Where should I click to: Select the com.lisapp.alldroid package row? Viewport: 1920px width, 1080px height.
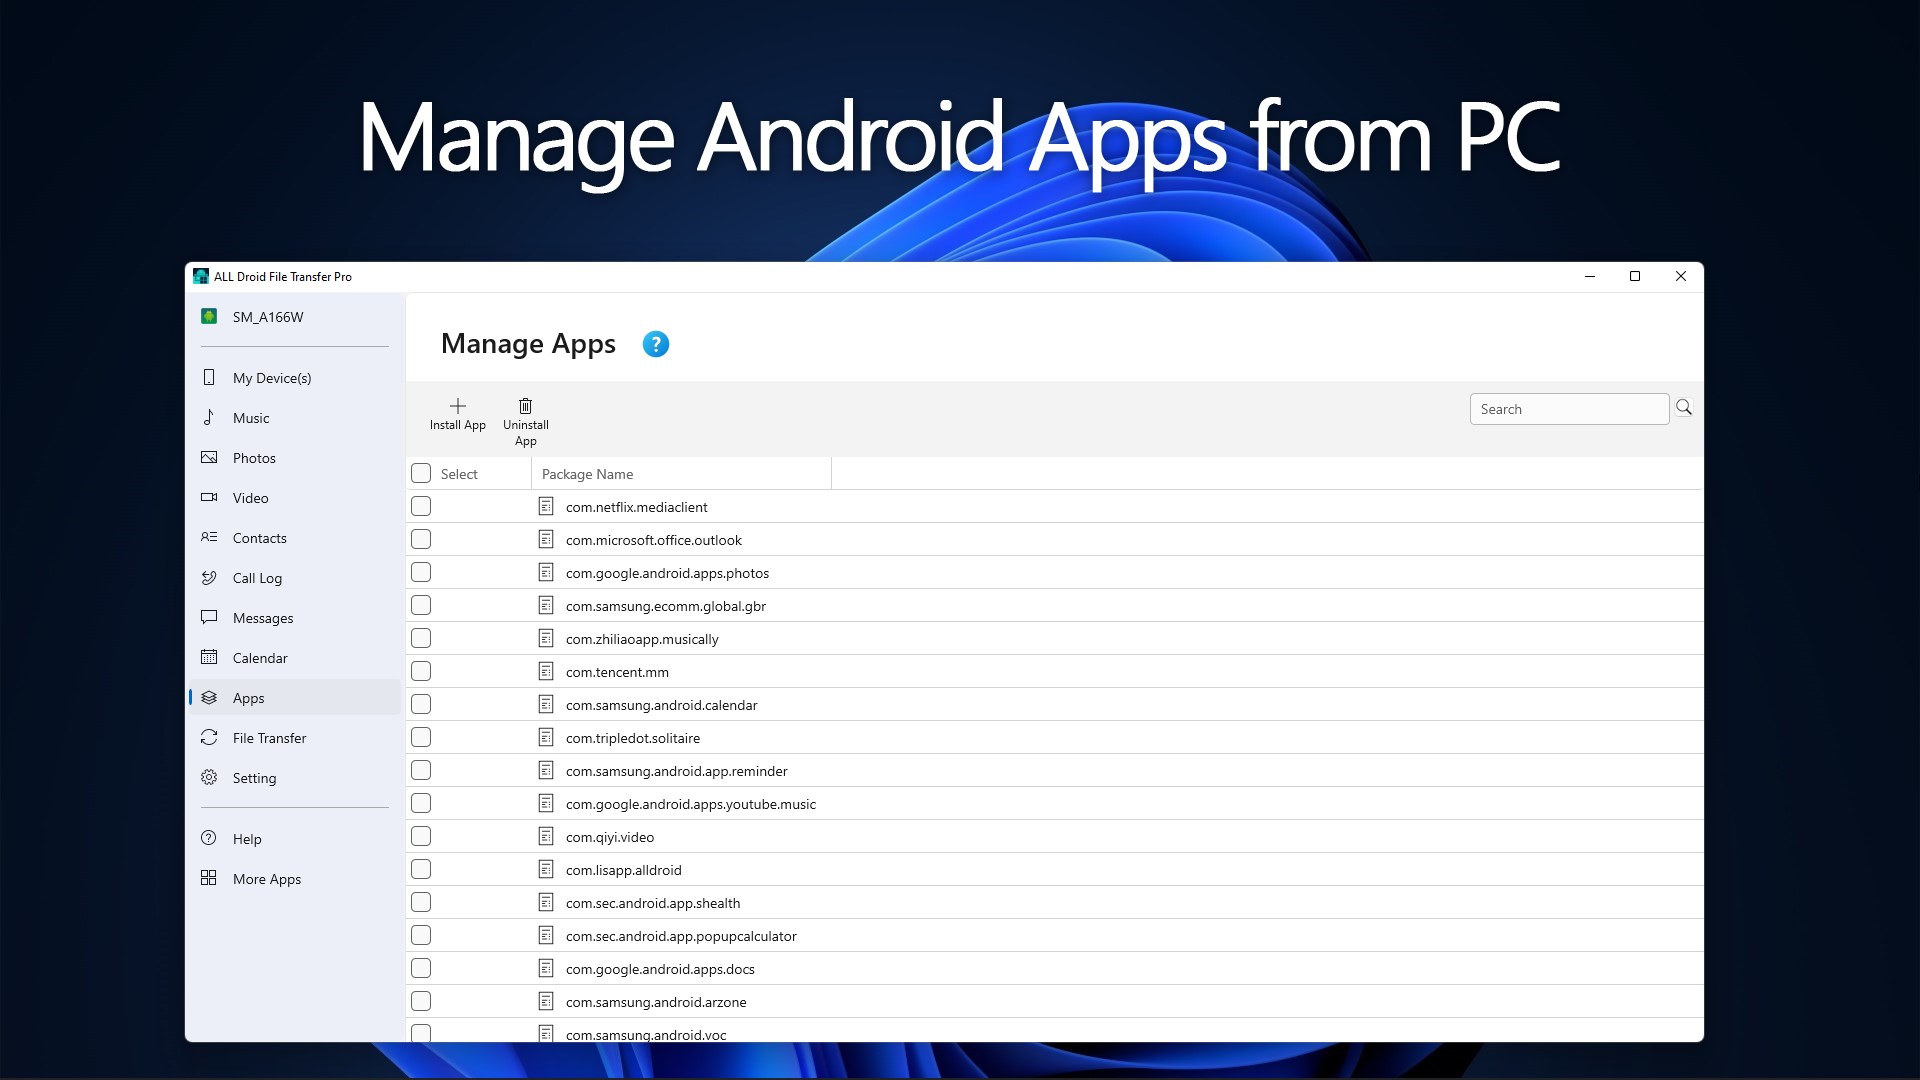623,870
